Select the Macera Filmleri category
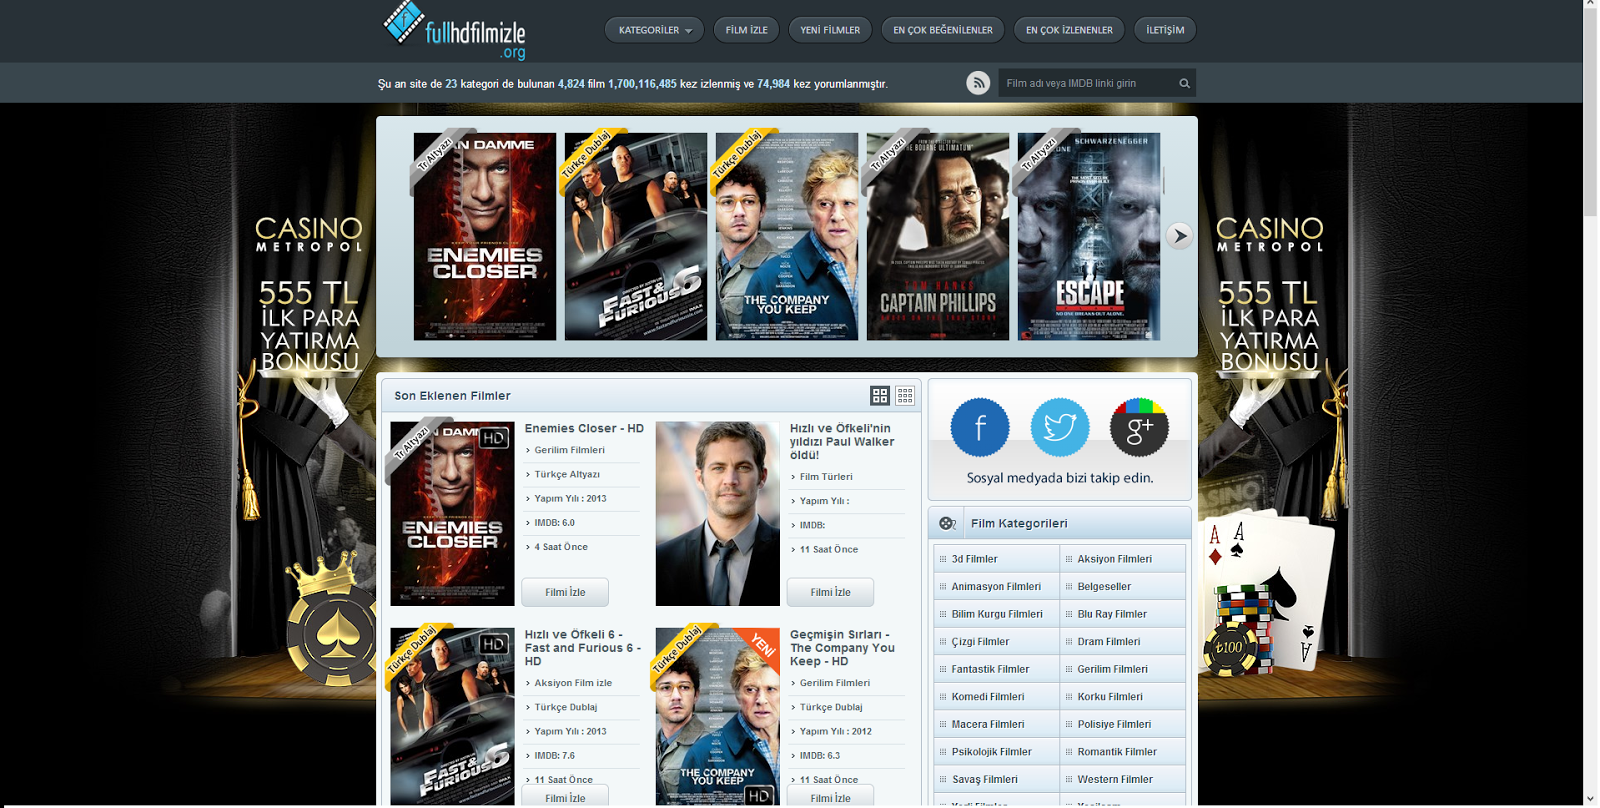 996,724
